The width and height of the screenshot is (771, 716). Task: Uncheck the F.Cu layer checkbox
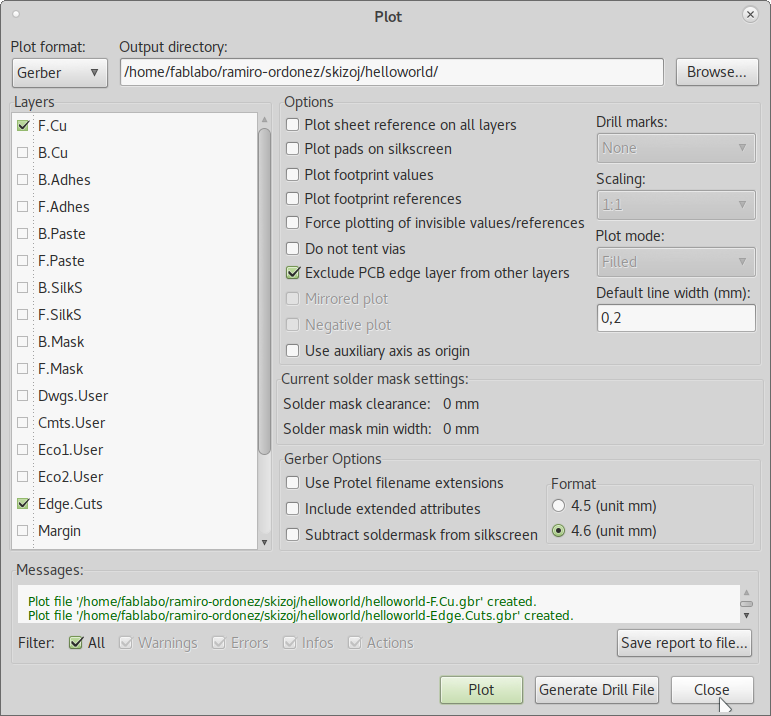[x=23, y=126]
